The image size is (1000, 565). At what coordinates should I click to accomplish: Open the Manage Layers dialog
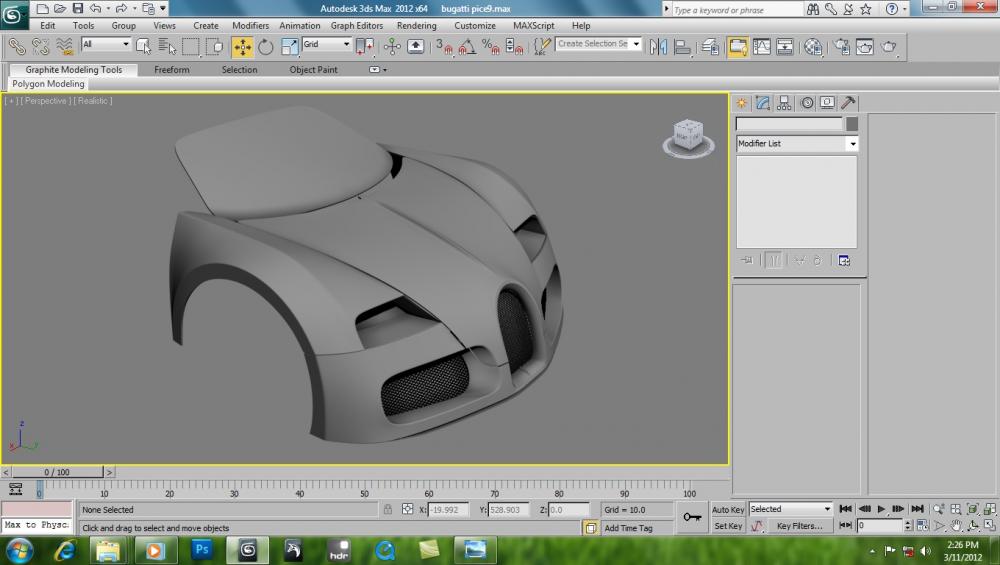[710, 47]
